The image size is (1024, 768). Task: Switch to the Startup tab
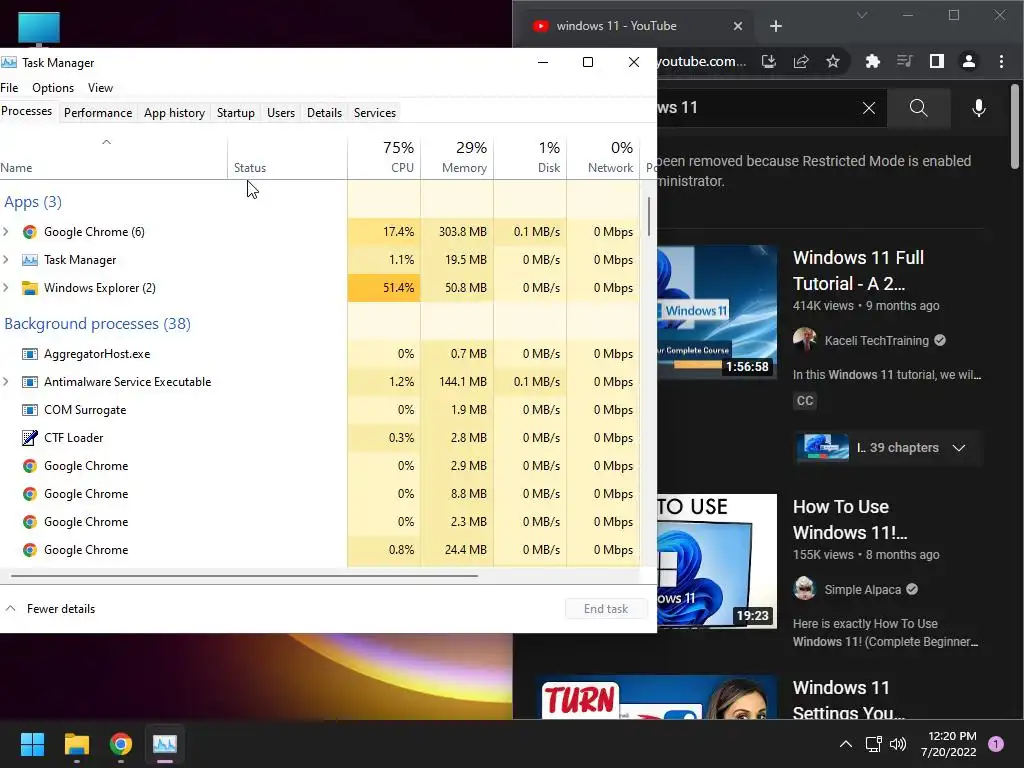coord(236,113)
